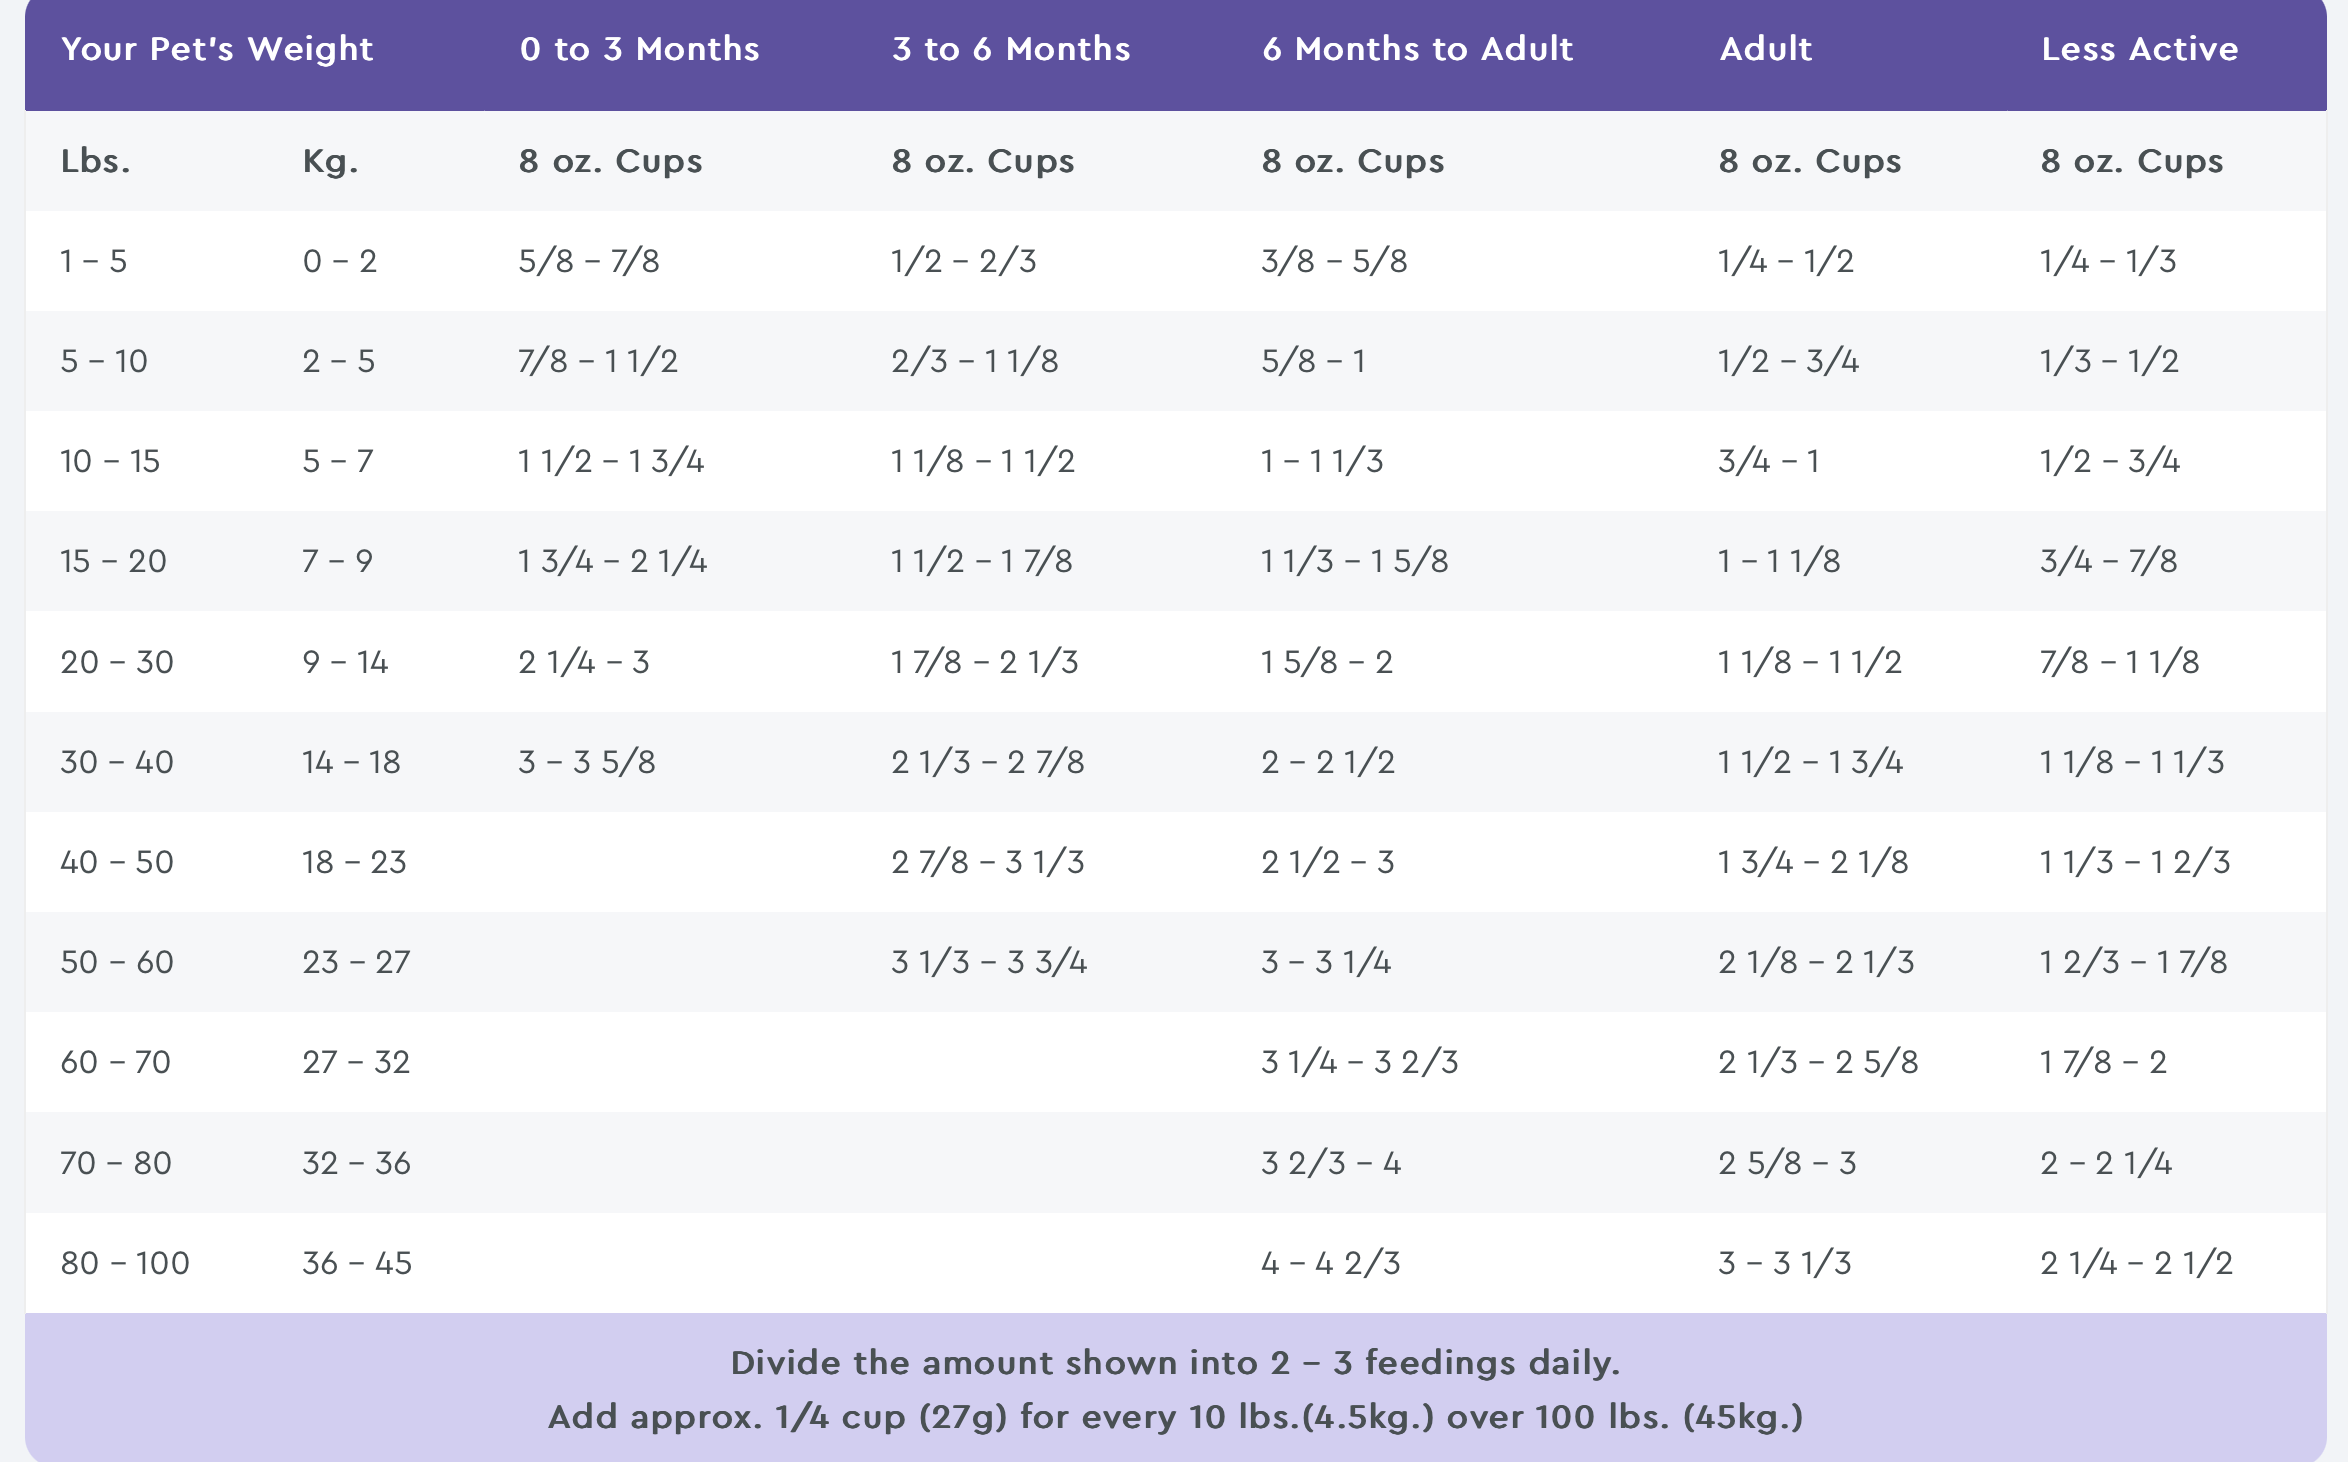Select the "5/8 – 7/8" cell
Image resolution: width=2348 pixels, height=1462 pixels.
[x=589, y=261]
